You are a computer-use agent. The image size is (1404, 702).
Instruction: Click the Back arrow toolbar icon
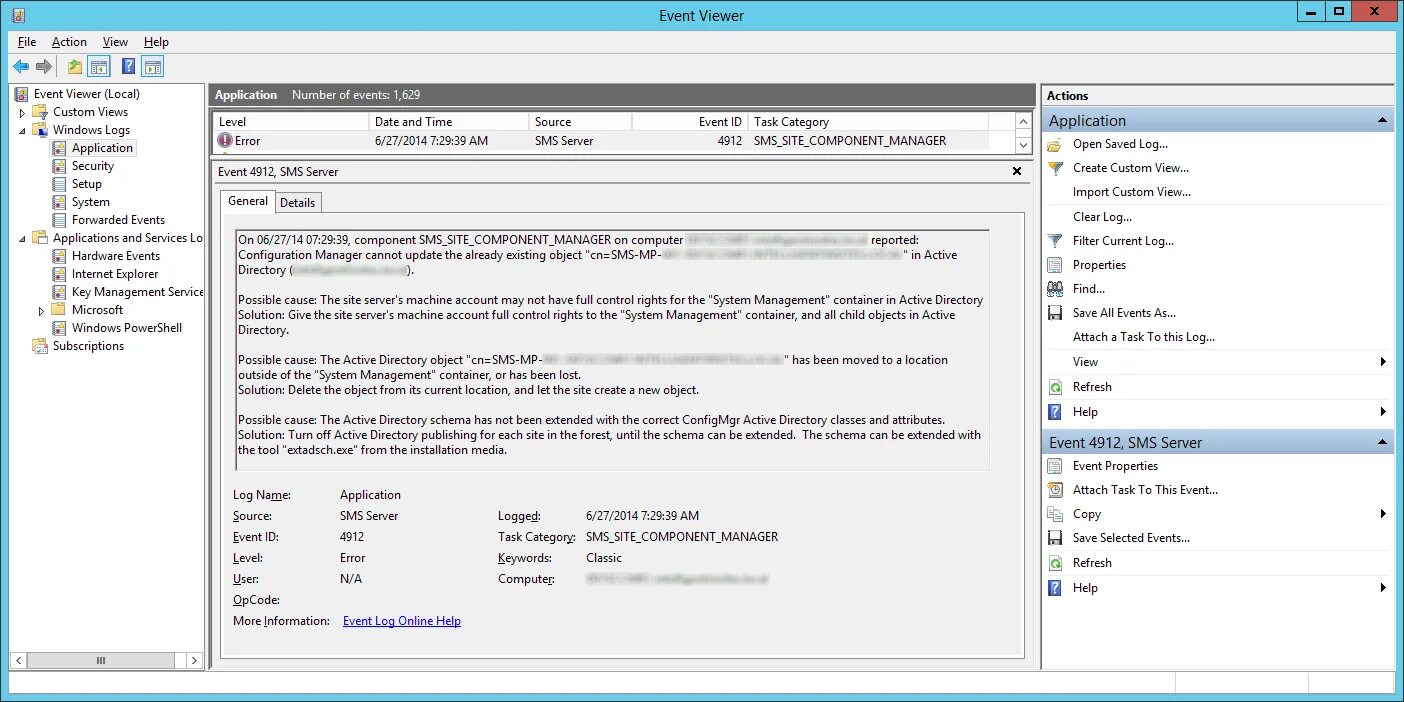click(21, 67)
